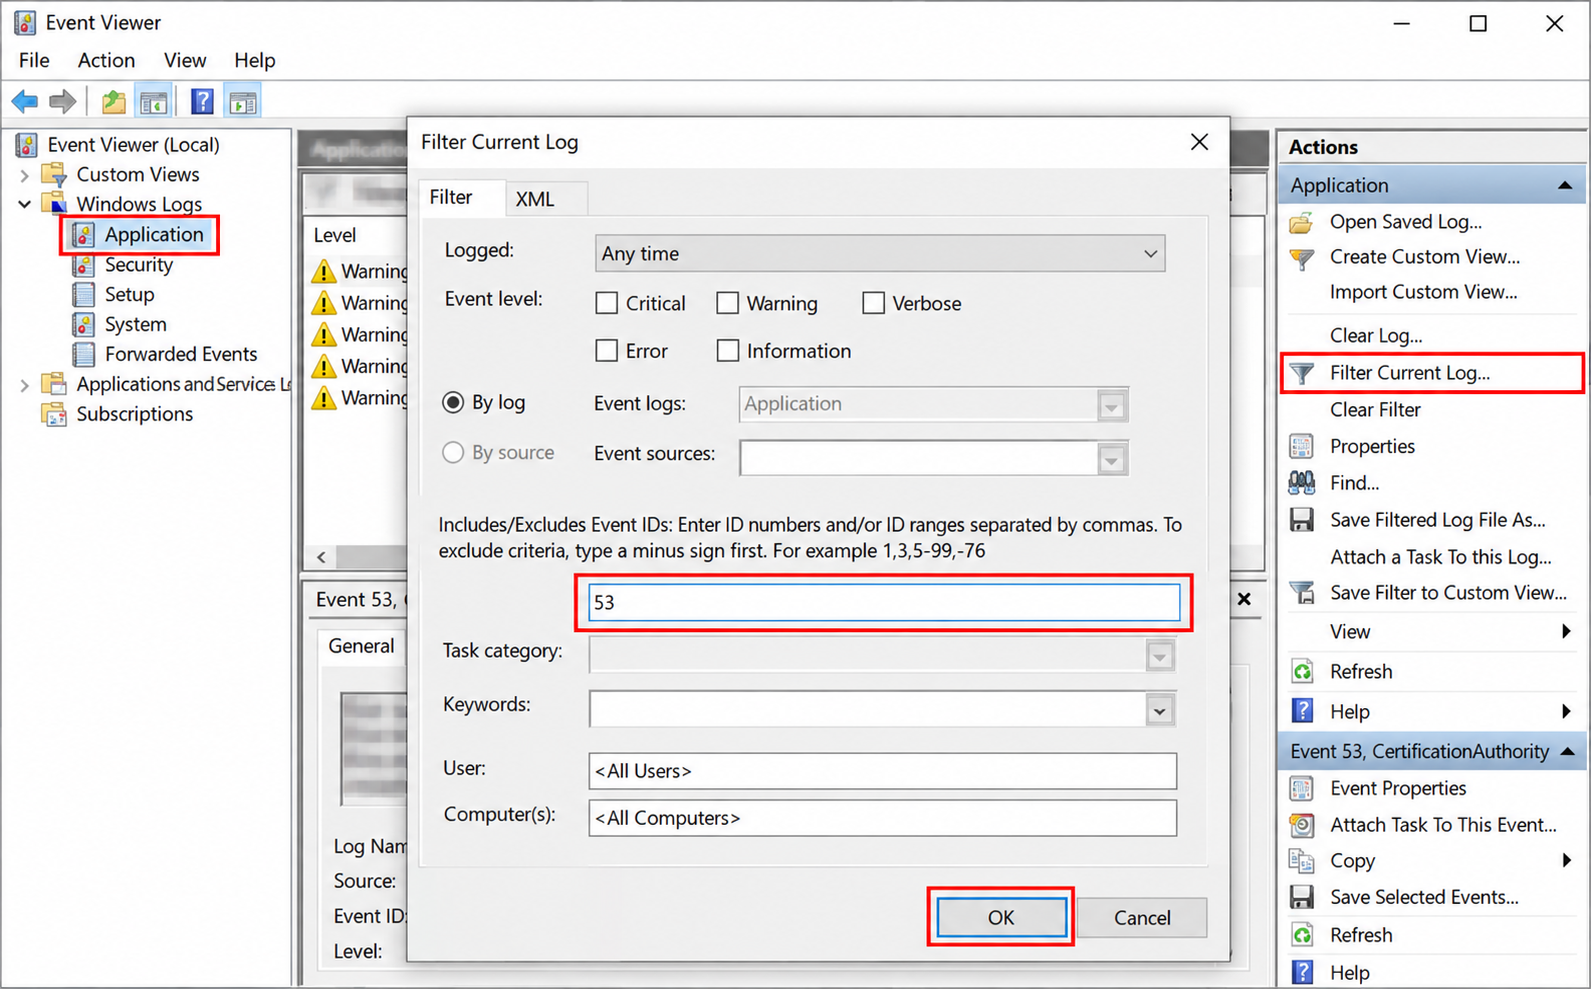Click the Copy icon in Actions pane
The width and height of the screenshot is (1591, 989).
click(x=1301, y=861)
